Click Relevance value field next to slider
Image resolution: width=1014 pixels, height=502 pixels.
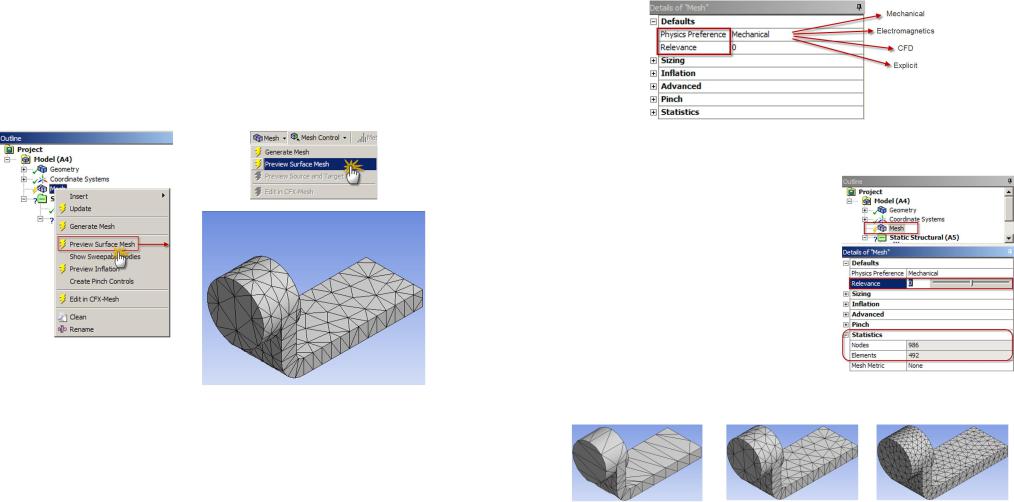[919, 283]
